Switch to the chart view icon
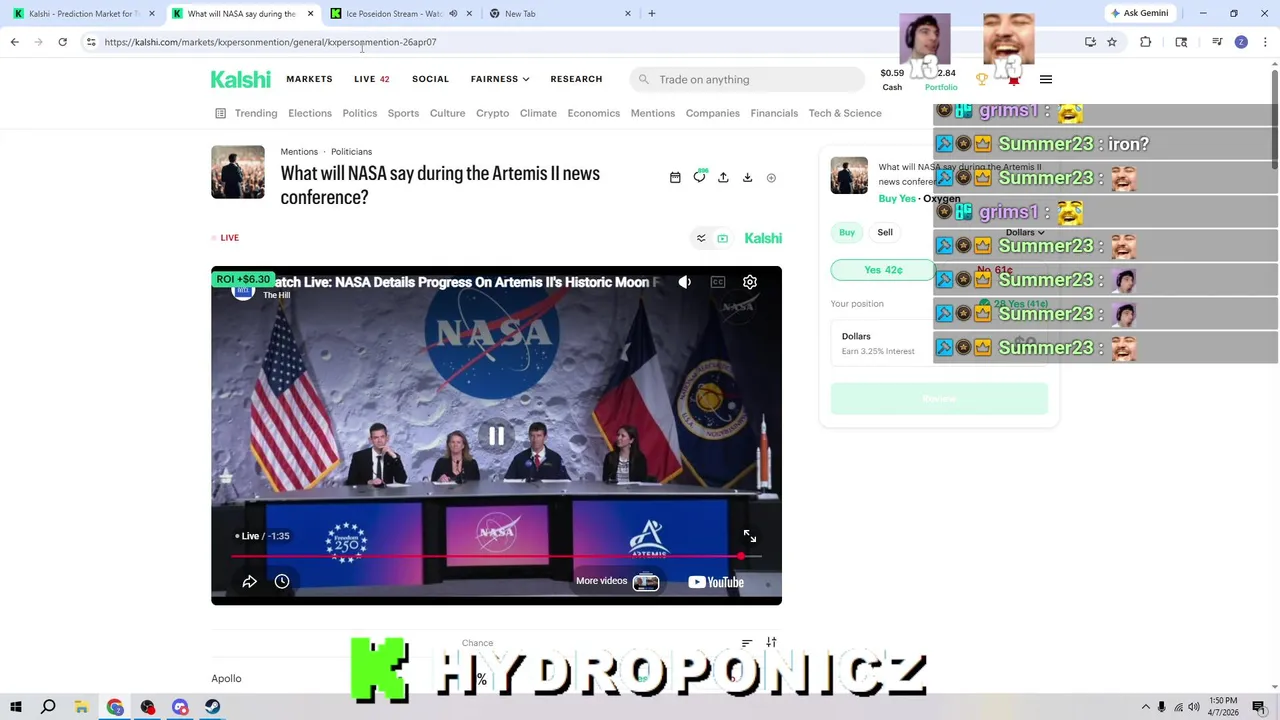1280x720 pixels. (x=701, y=238)
